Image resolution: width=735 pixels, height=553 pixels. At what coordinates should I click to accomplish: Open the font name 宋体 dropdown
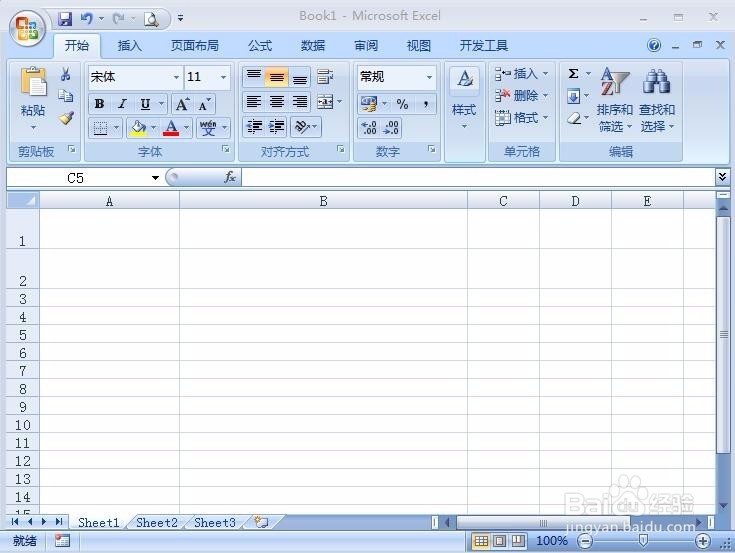point(176,77)
